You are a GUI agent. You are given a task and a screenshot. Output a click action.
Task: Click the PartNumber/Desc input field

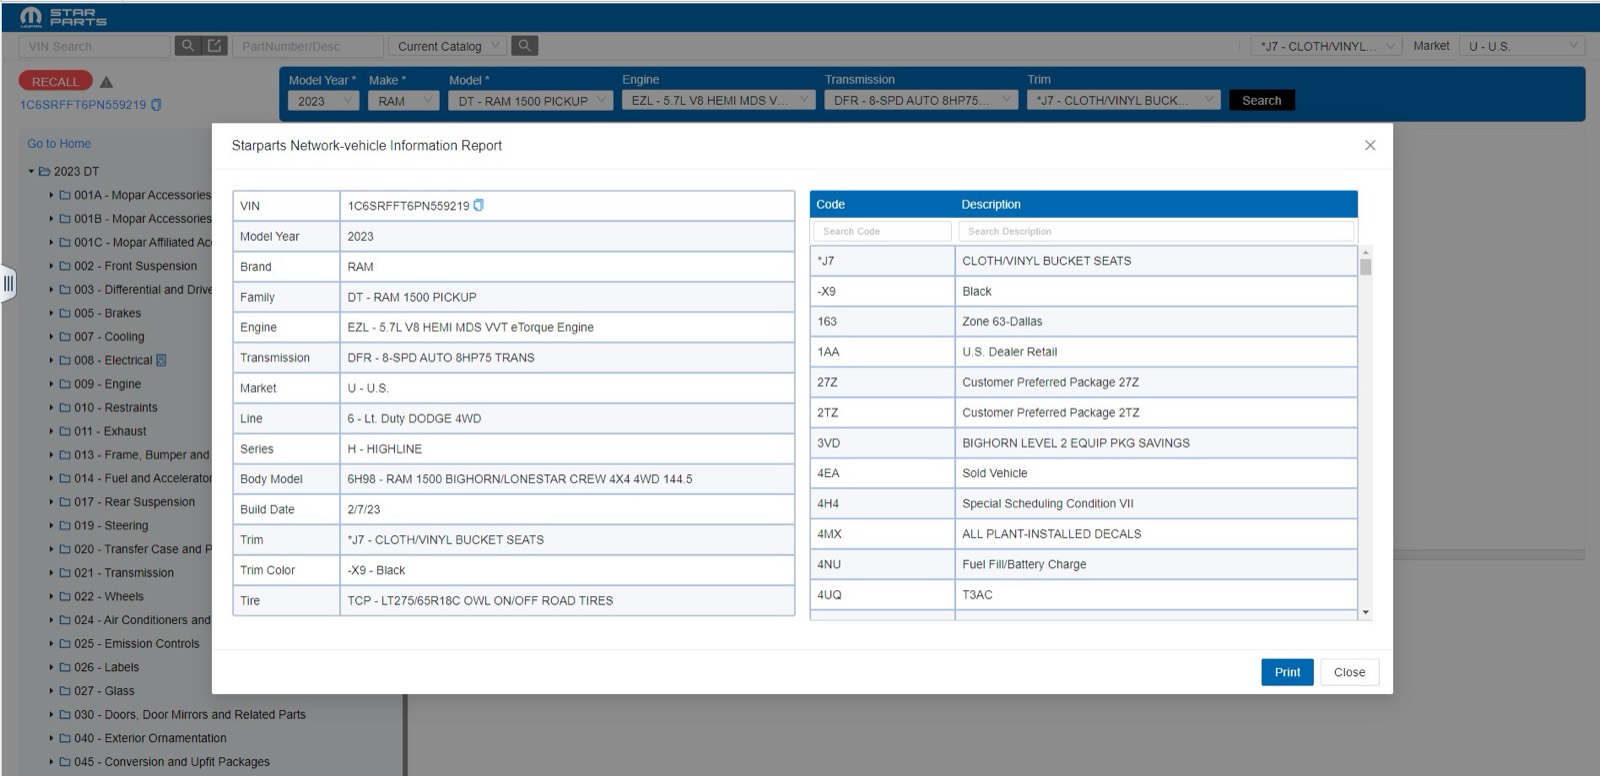(x=308, y=46)
